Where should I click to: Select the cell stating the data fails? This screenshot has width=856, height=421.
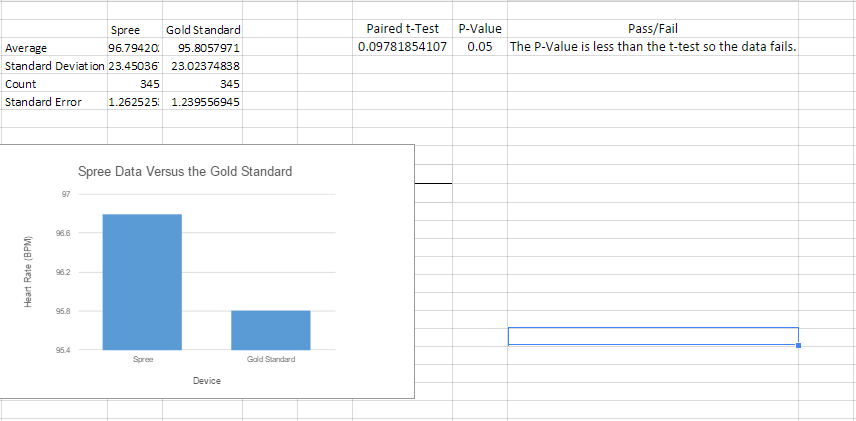652,48
